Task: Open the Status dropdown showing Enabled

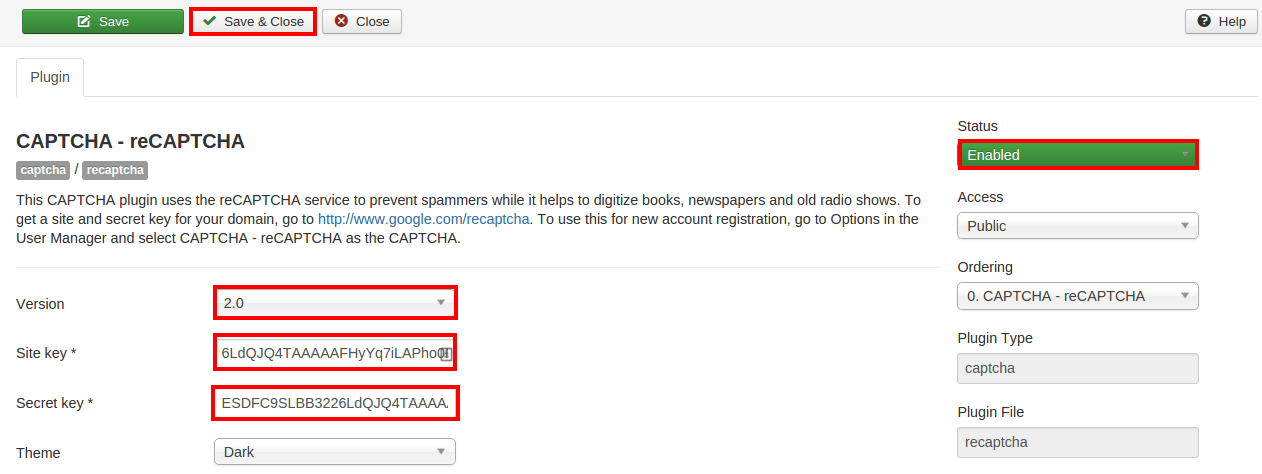Action: click(1078, 155)
